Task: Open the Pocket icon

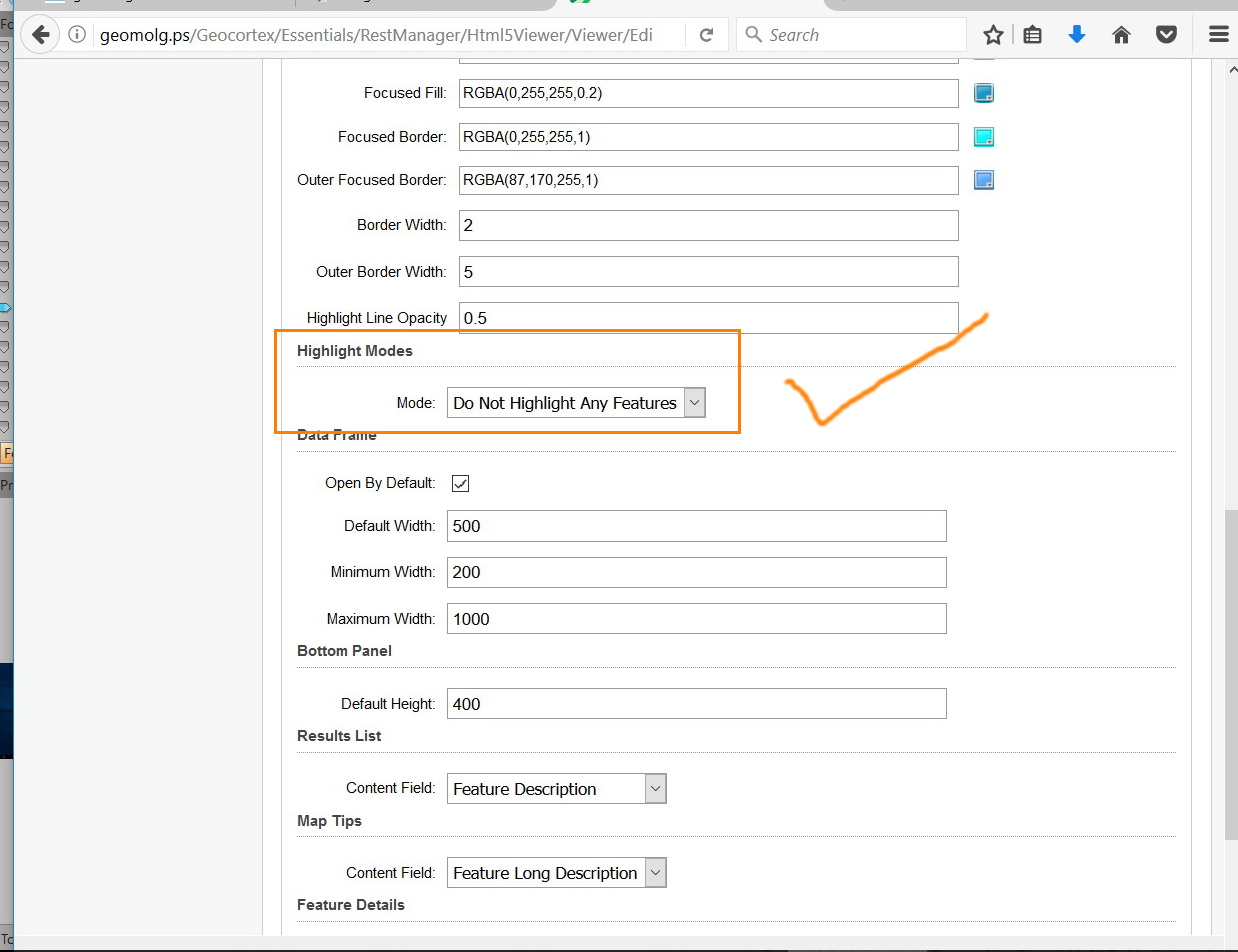Action: 1166,35
